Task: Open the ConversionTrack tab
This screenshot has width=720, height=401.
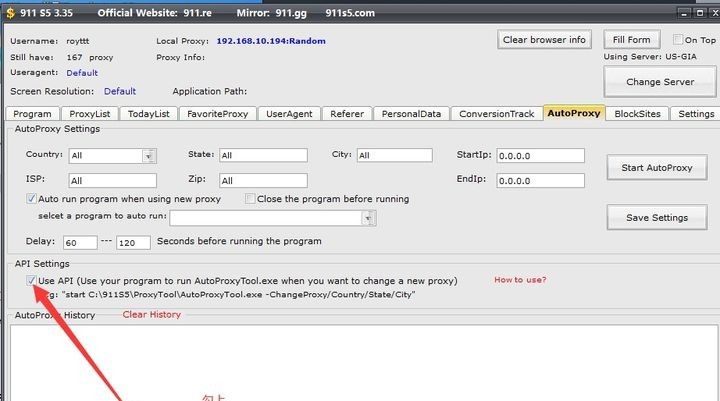Action: (496, 113)
